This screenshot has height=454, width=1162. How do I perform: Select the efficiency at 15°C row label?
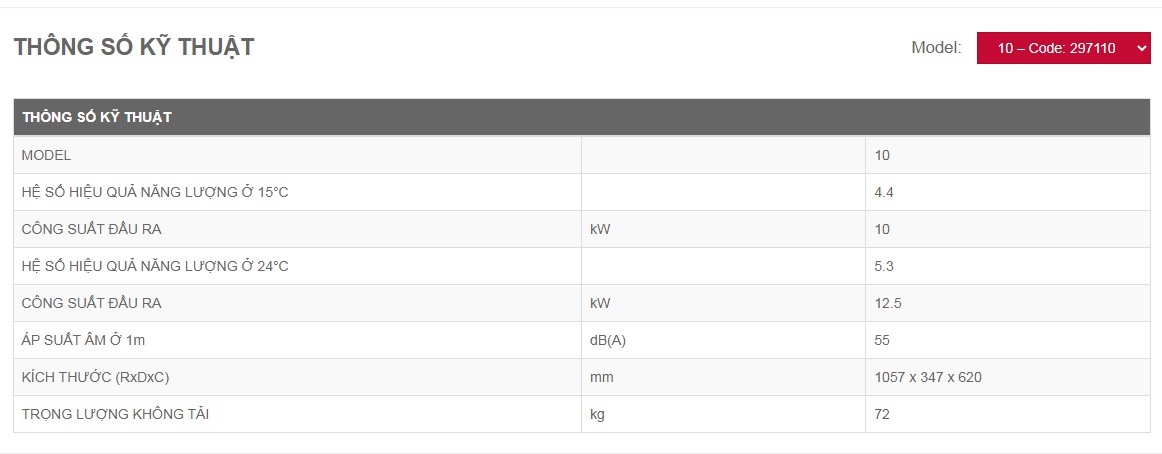tap(155, 193)
